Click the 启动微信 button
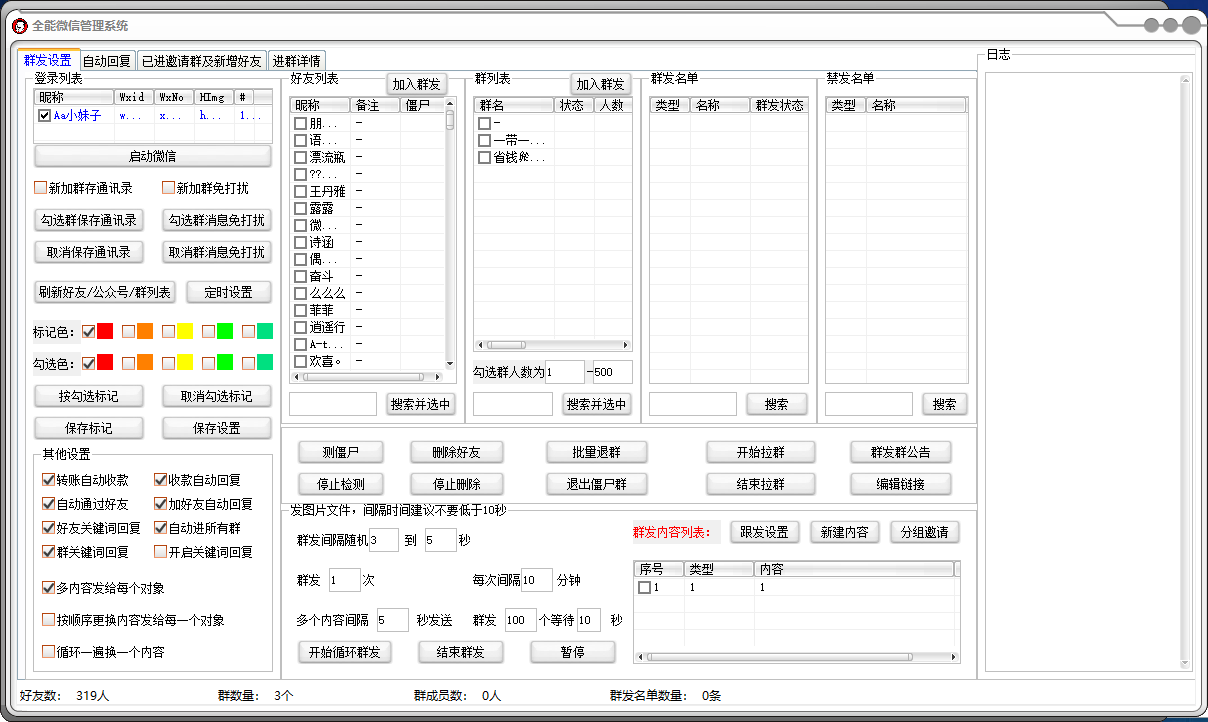 pos(153,156)
